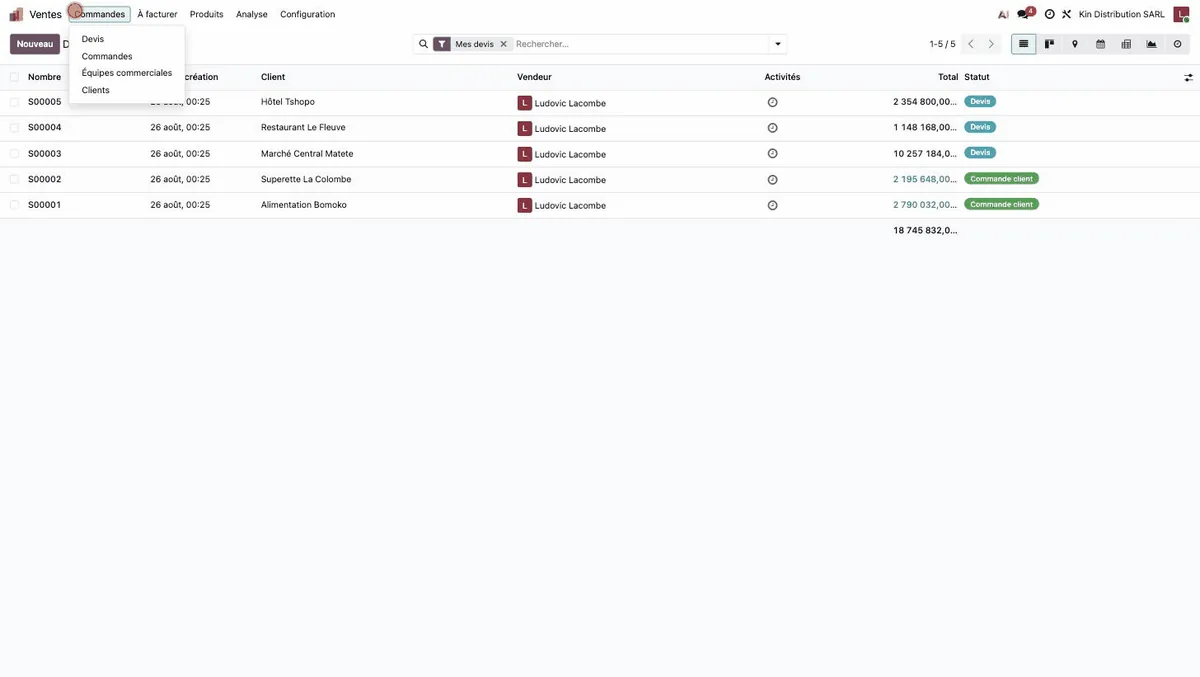Go to previous page of records

click(970, 44)
